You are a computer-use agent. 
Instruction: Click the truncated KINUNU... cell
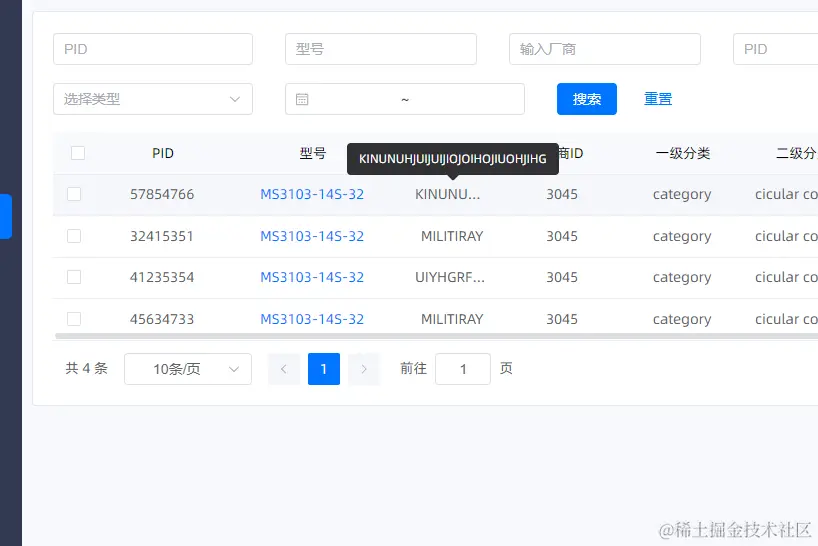click(448, 194)
